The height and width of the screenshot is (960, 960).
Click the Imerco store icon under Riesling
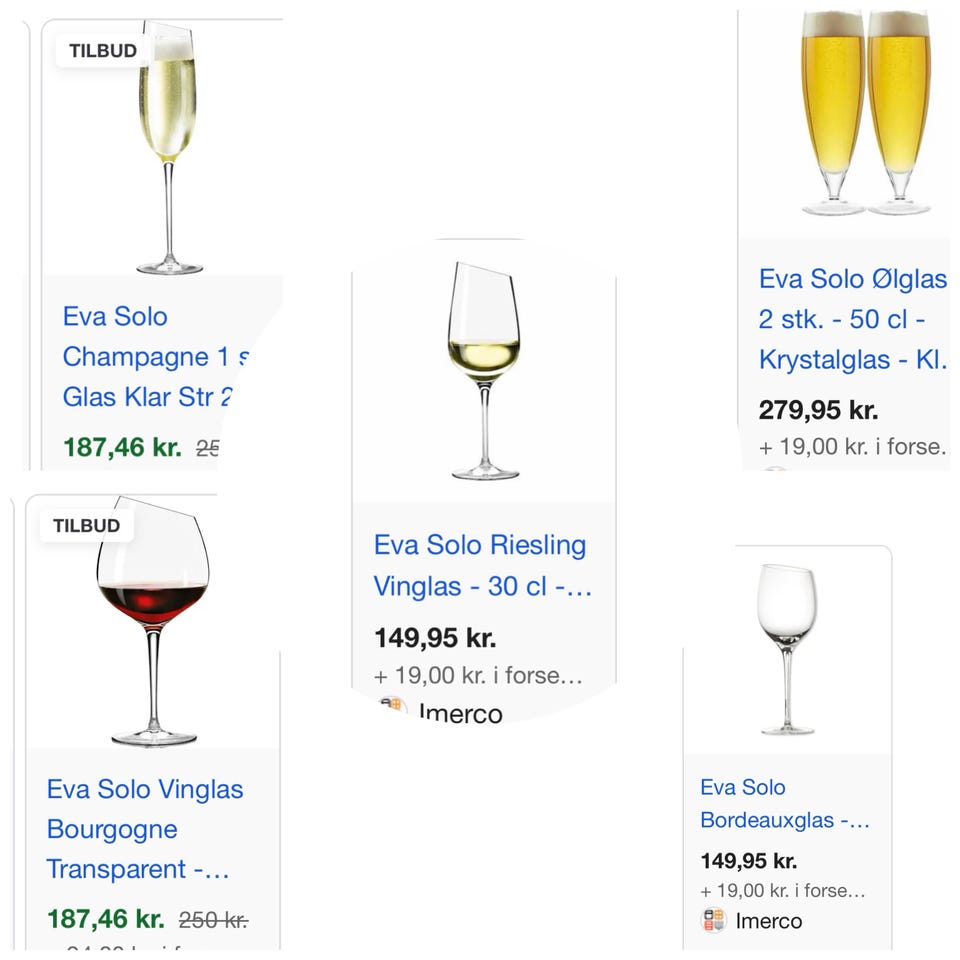click(393, 709)
